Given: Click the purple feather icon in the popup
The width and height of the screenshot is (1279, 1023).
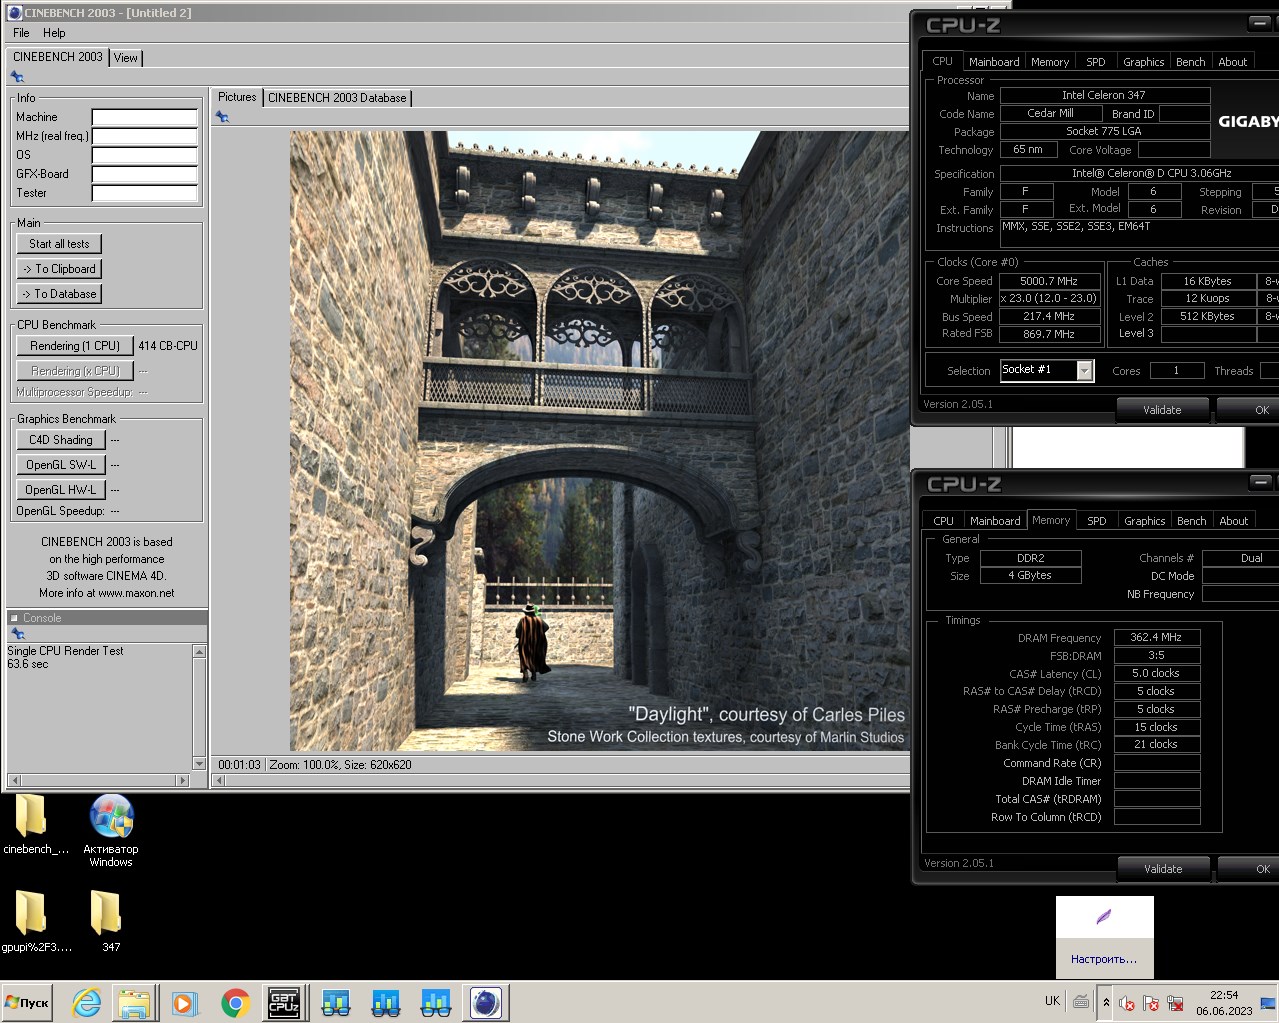Looking at the screenshot, I should (x=1103, y=917).
